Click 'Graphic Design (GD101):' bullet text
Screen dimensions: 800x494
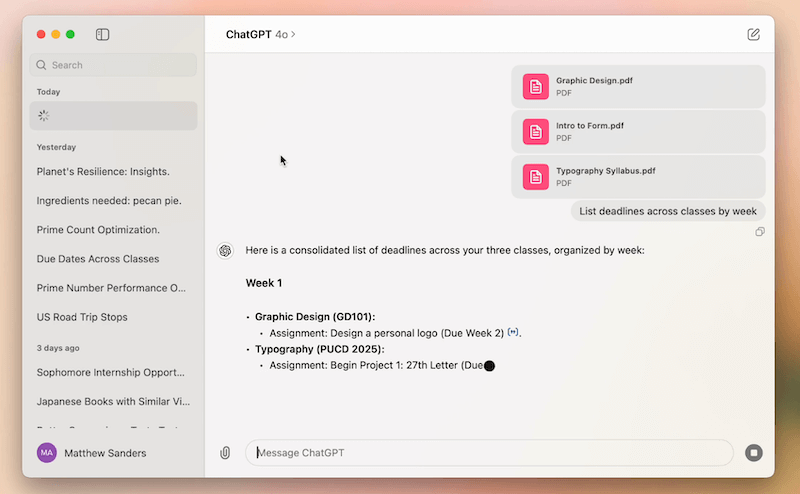tap(315, 316)
